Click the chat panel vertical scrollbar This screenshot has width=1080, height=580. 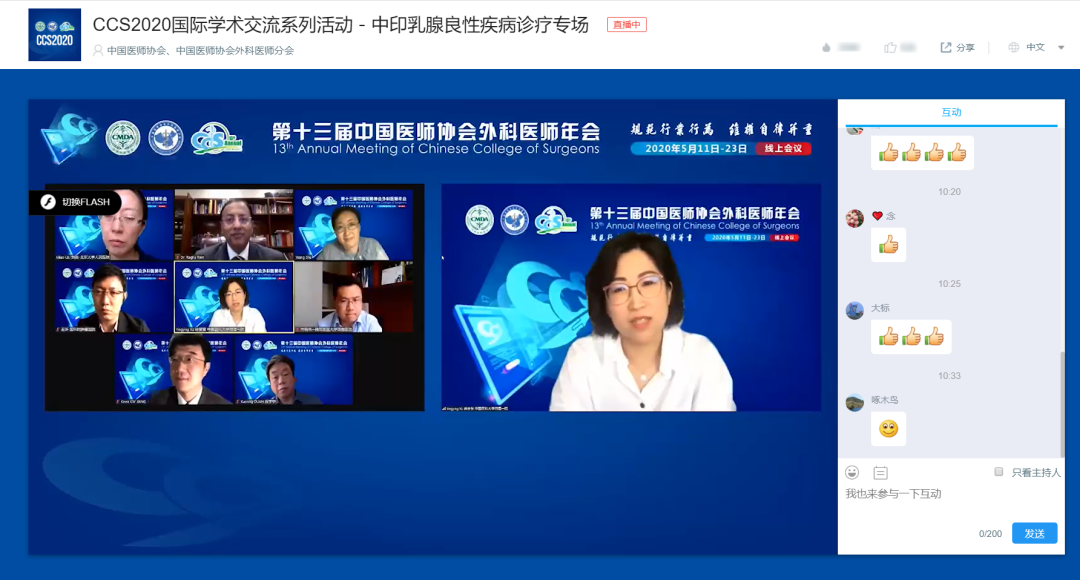point(1062,400)
